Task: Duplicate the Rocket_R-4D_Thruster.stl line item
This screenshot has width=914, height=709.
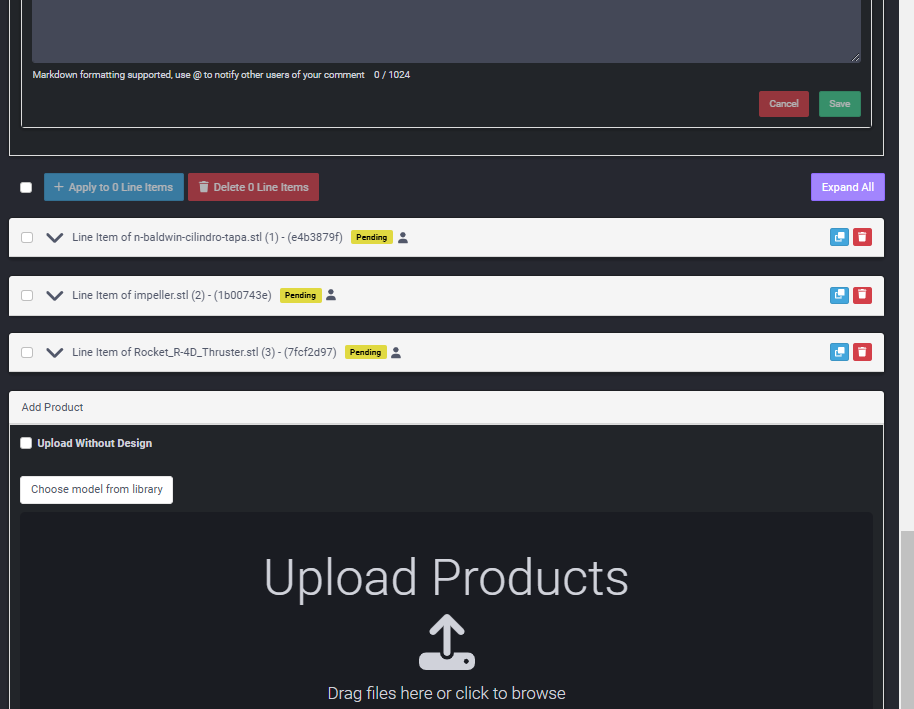Action: pos(840,352)
